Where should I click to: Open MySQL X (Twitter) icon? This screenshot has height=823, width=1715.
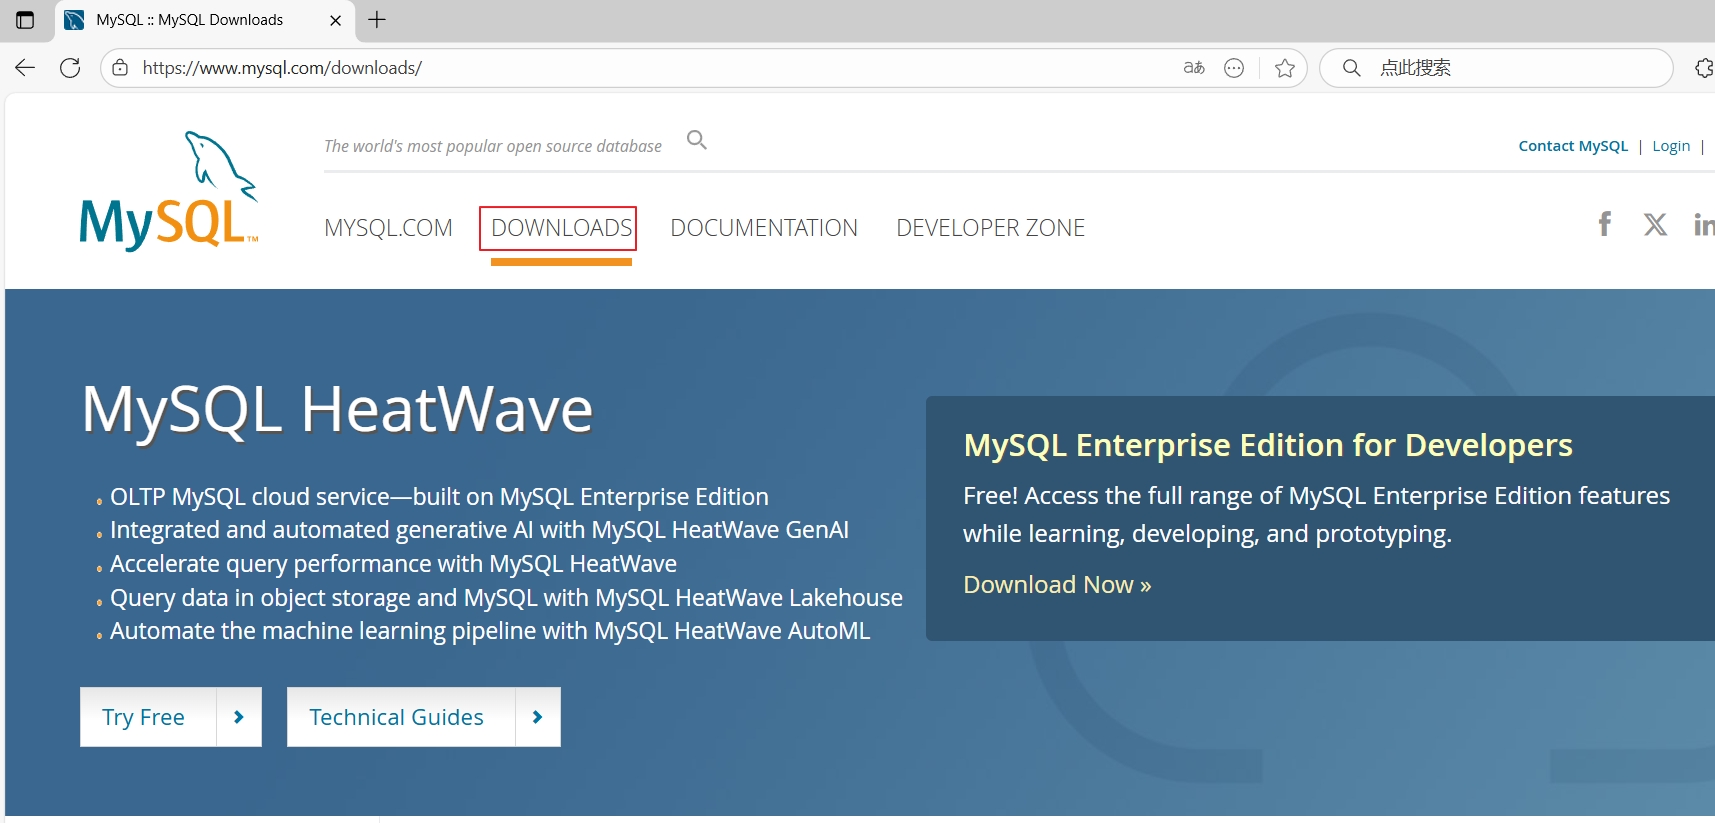coord(1655,224)
